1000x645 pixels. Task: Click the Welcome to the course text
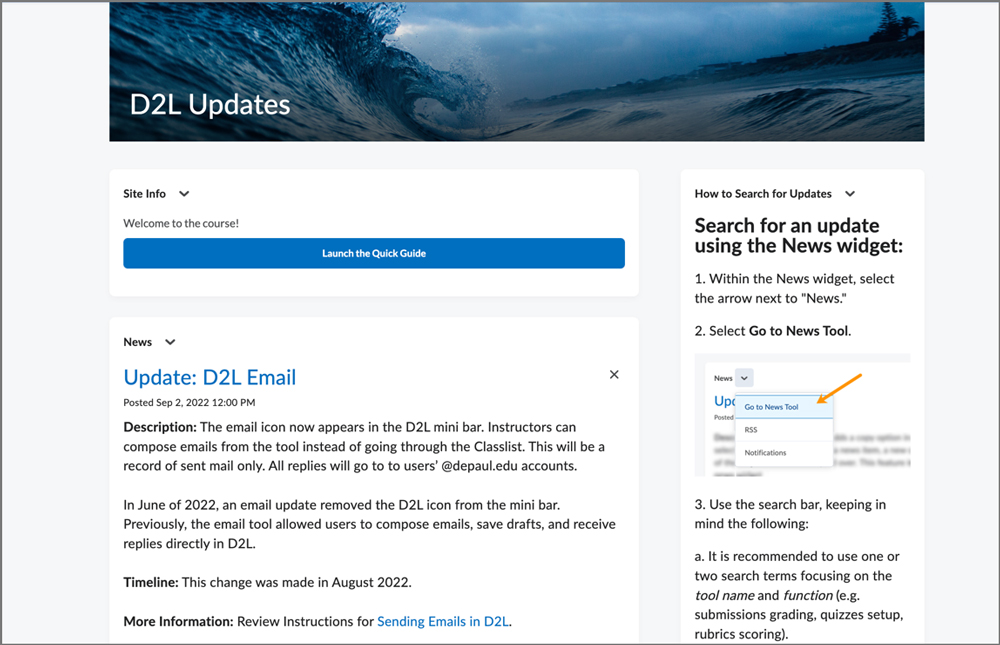181,223
